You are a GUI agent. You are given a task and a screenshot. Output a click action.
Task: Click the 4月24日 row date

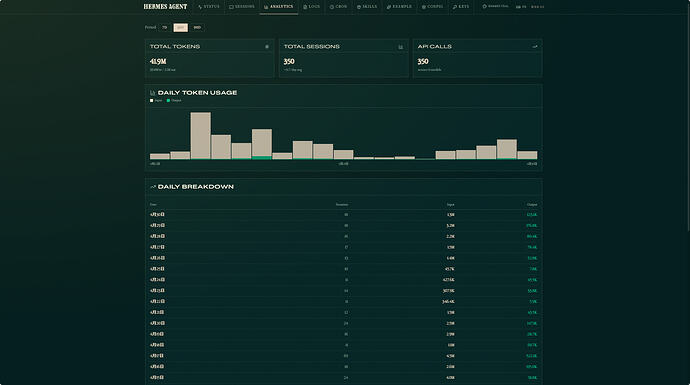coord(157,280)
